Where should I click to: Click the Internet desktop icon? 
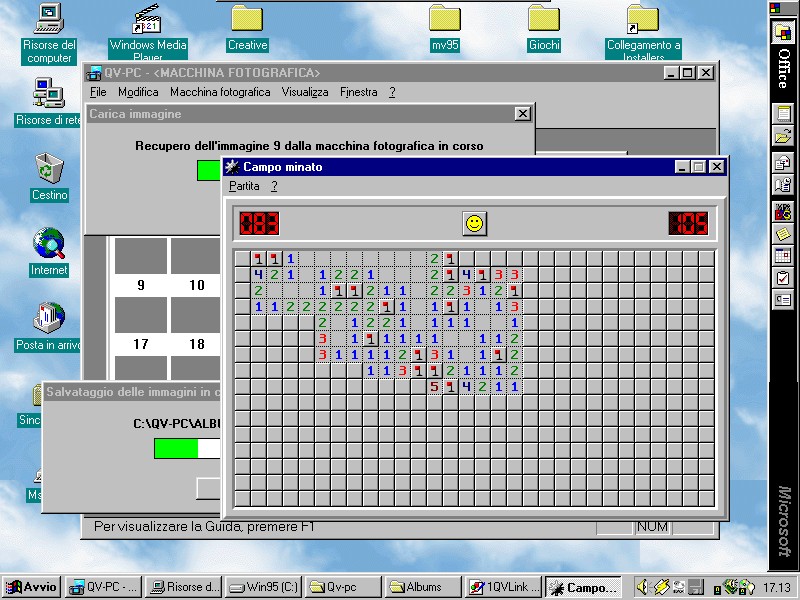(49, 252)
